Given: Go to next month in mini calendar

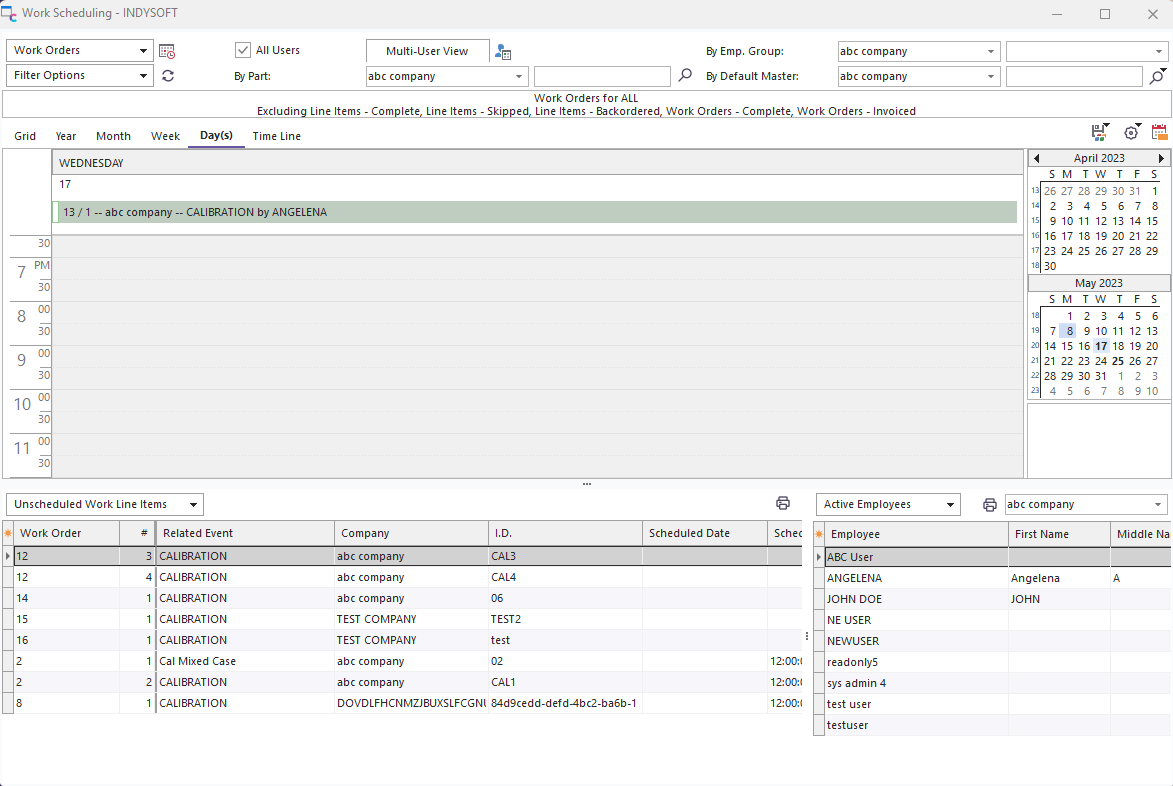Looking at the screenshot, I should click(x=1161, y=158).
